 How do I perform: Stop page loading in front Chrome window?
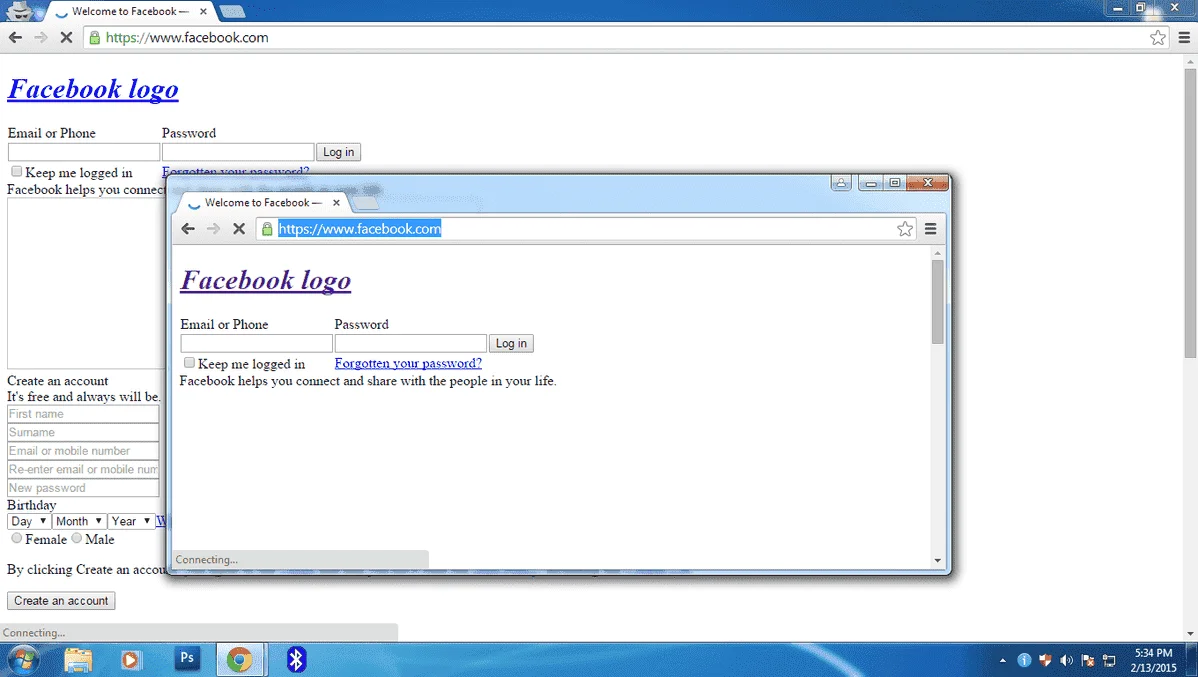[x=239, y=228]
